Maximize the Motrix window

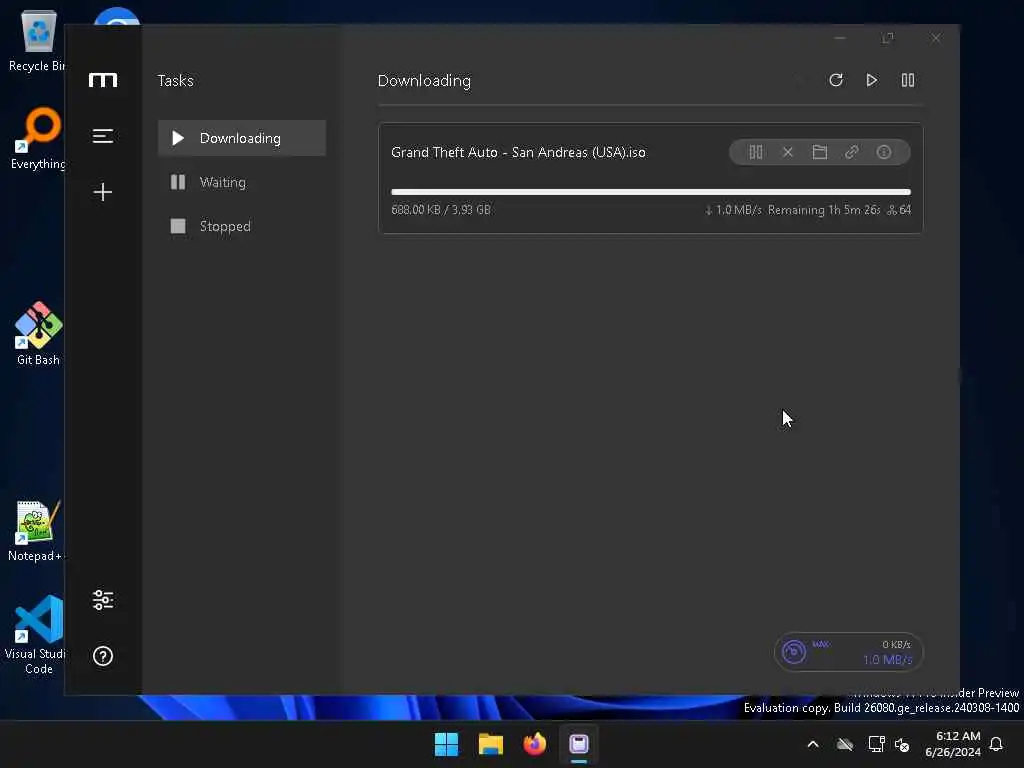point(888,39)
